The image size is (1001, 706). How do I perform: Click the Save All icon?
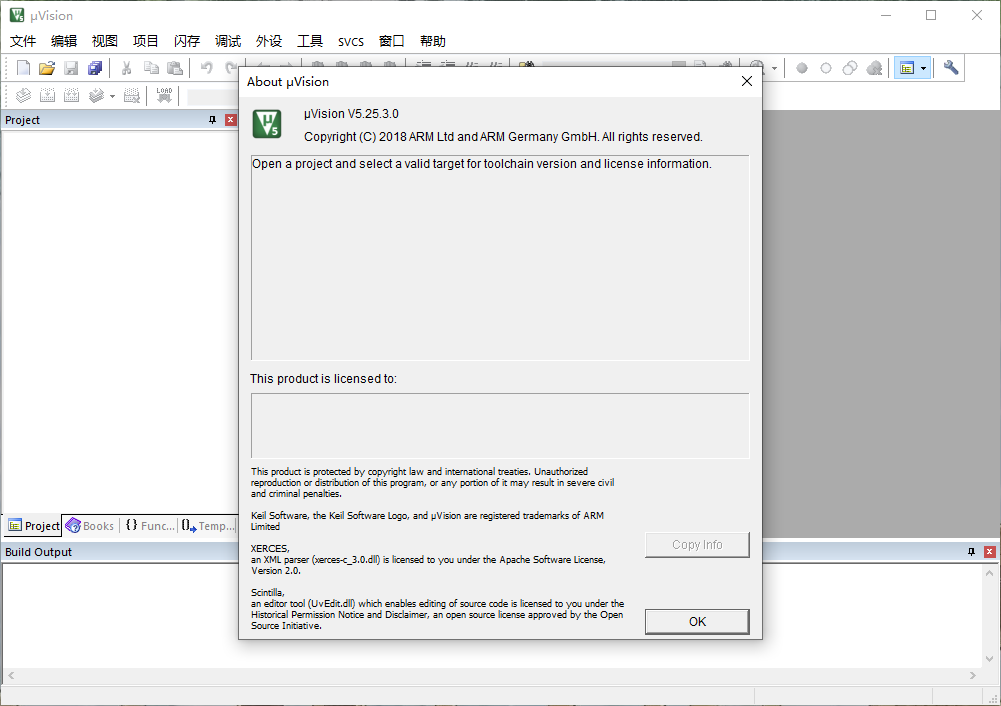(95, 68)
